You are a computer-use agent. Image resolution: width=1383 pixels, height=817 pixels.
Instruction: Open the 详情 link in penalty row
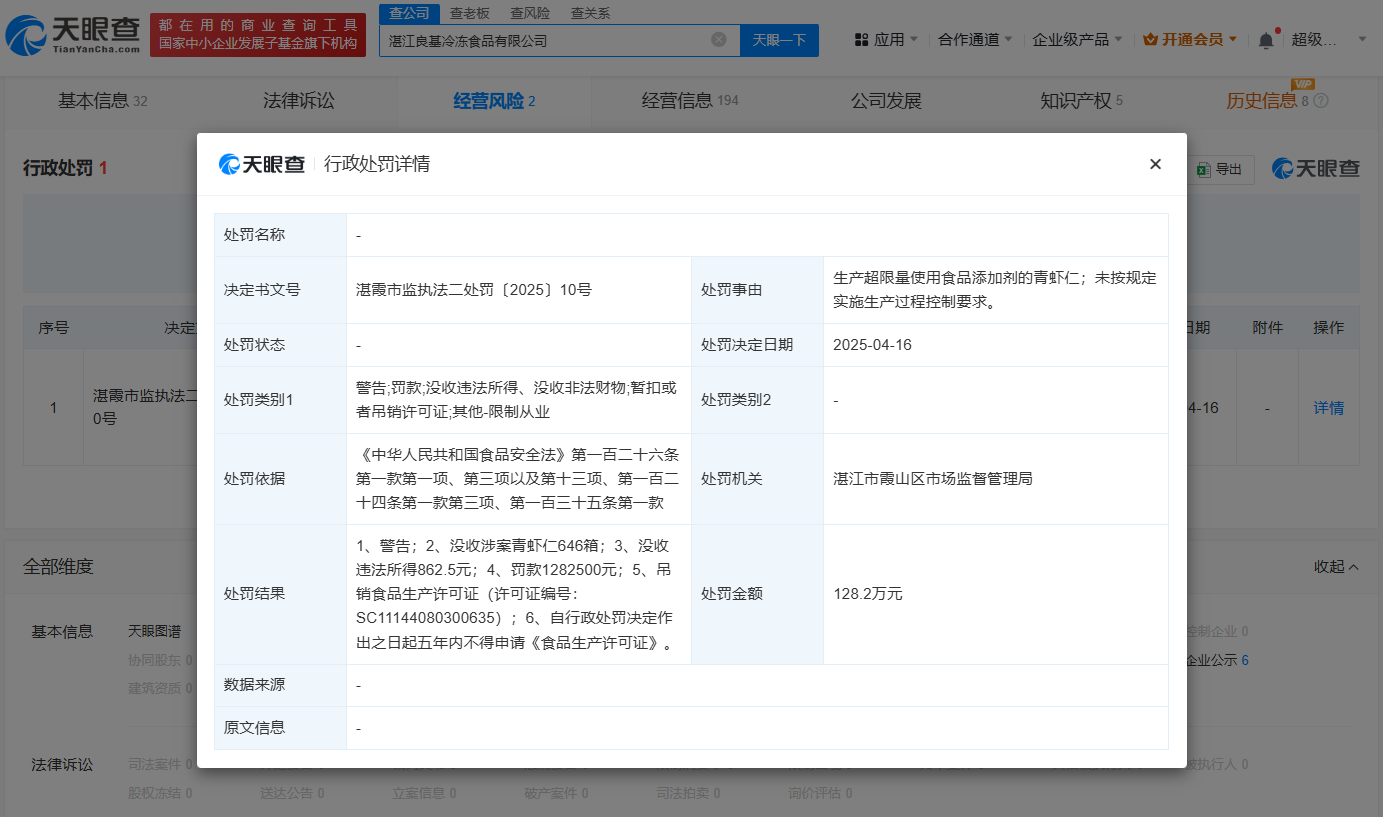pos(1328,408)
